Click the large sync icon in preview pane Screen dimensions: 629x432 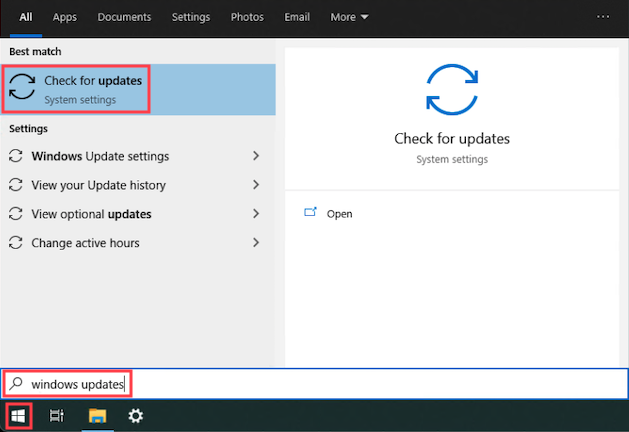[452, 89]
